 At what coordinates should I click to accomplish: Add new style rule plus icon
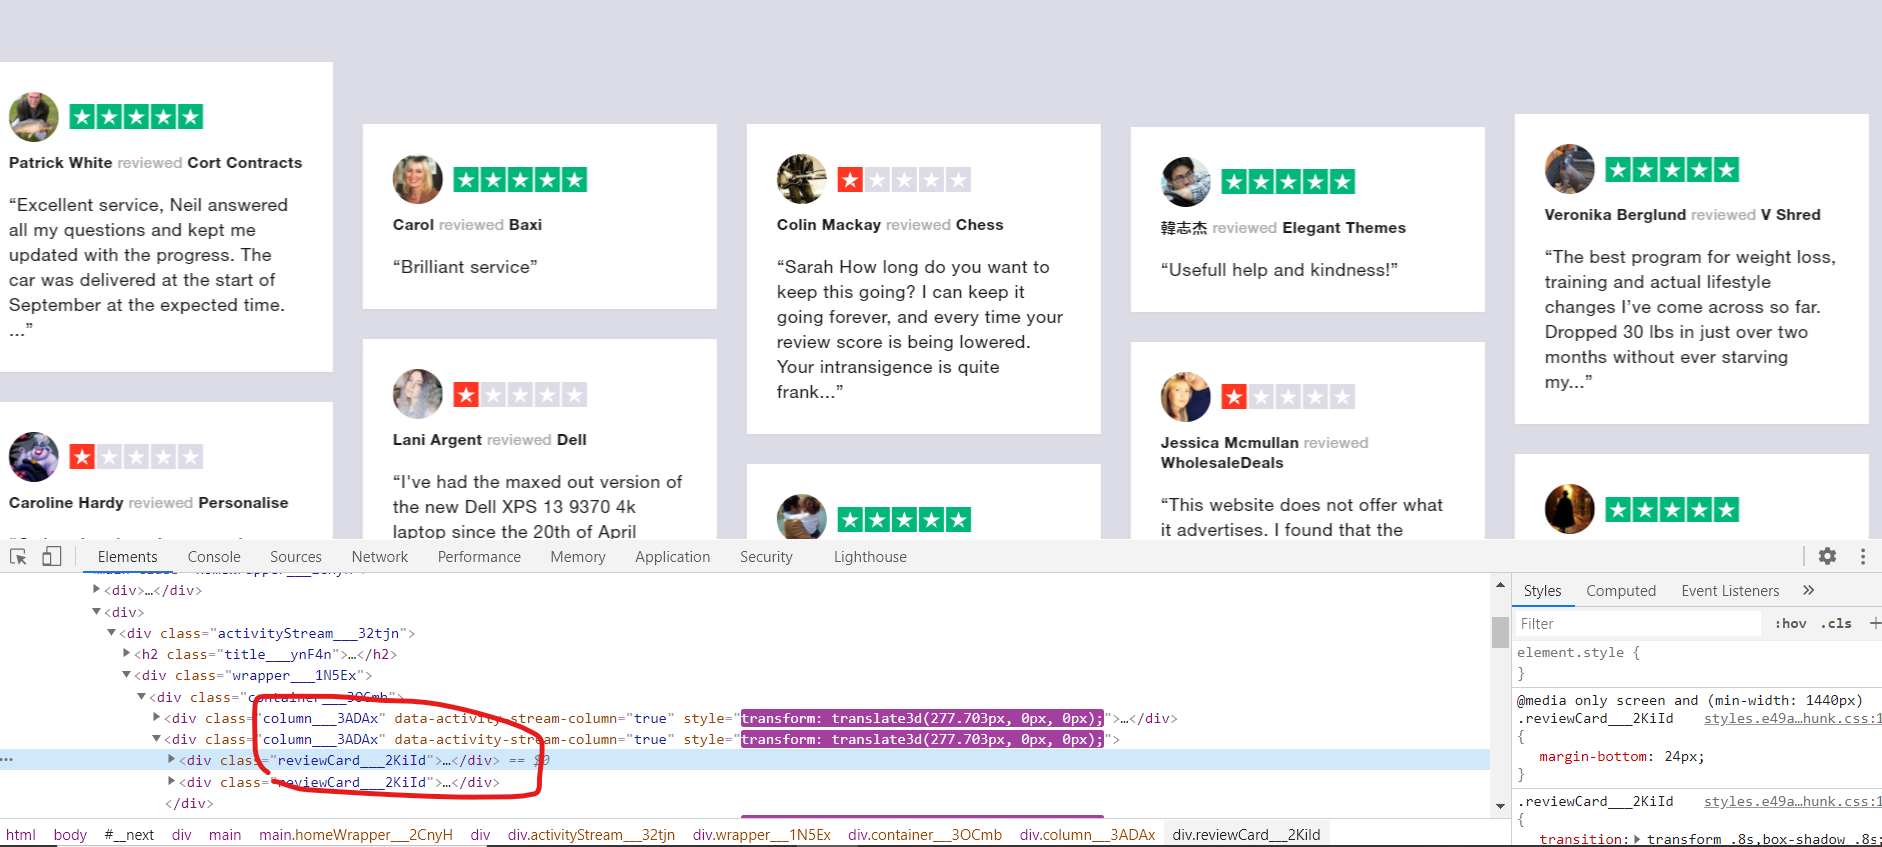1875,623
